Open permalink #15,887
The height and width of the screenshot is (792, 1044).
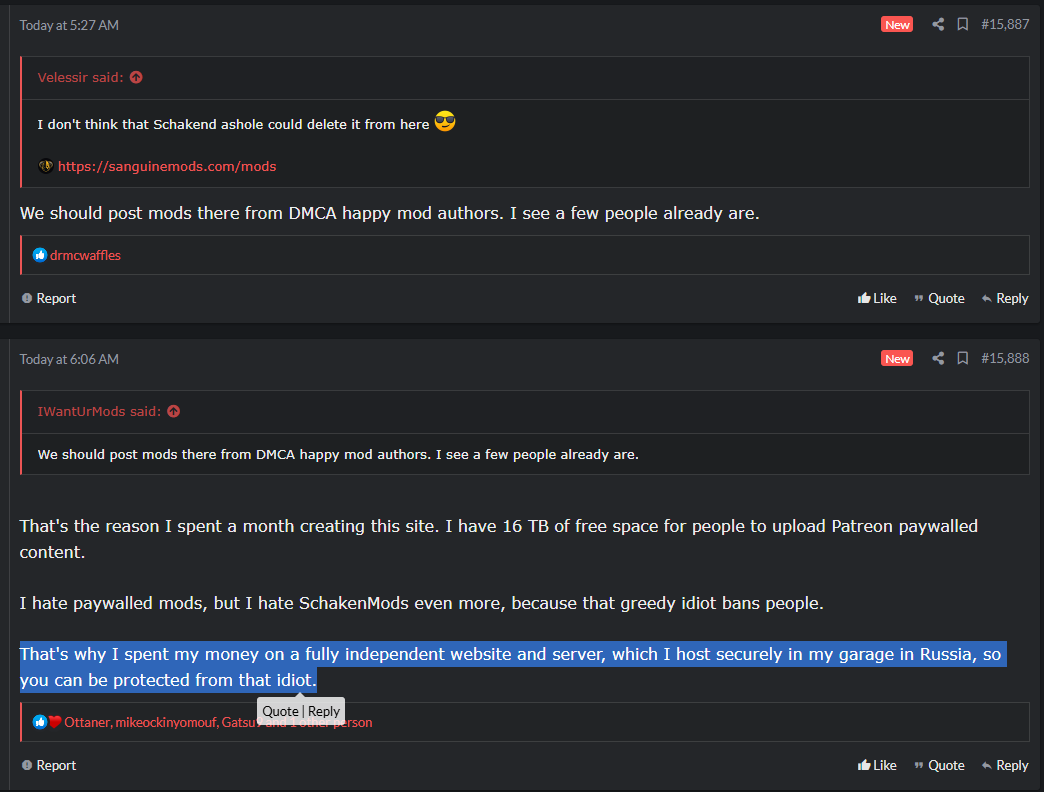[1004, 24]
